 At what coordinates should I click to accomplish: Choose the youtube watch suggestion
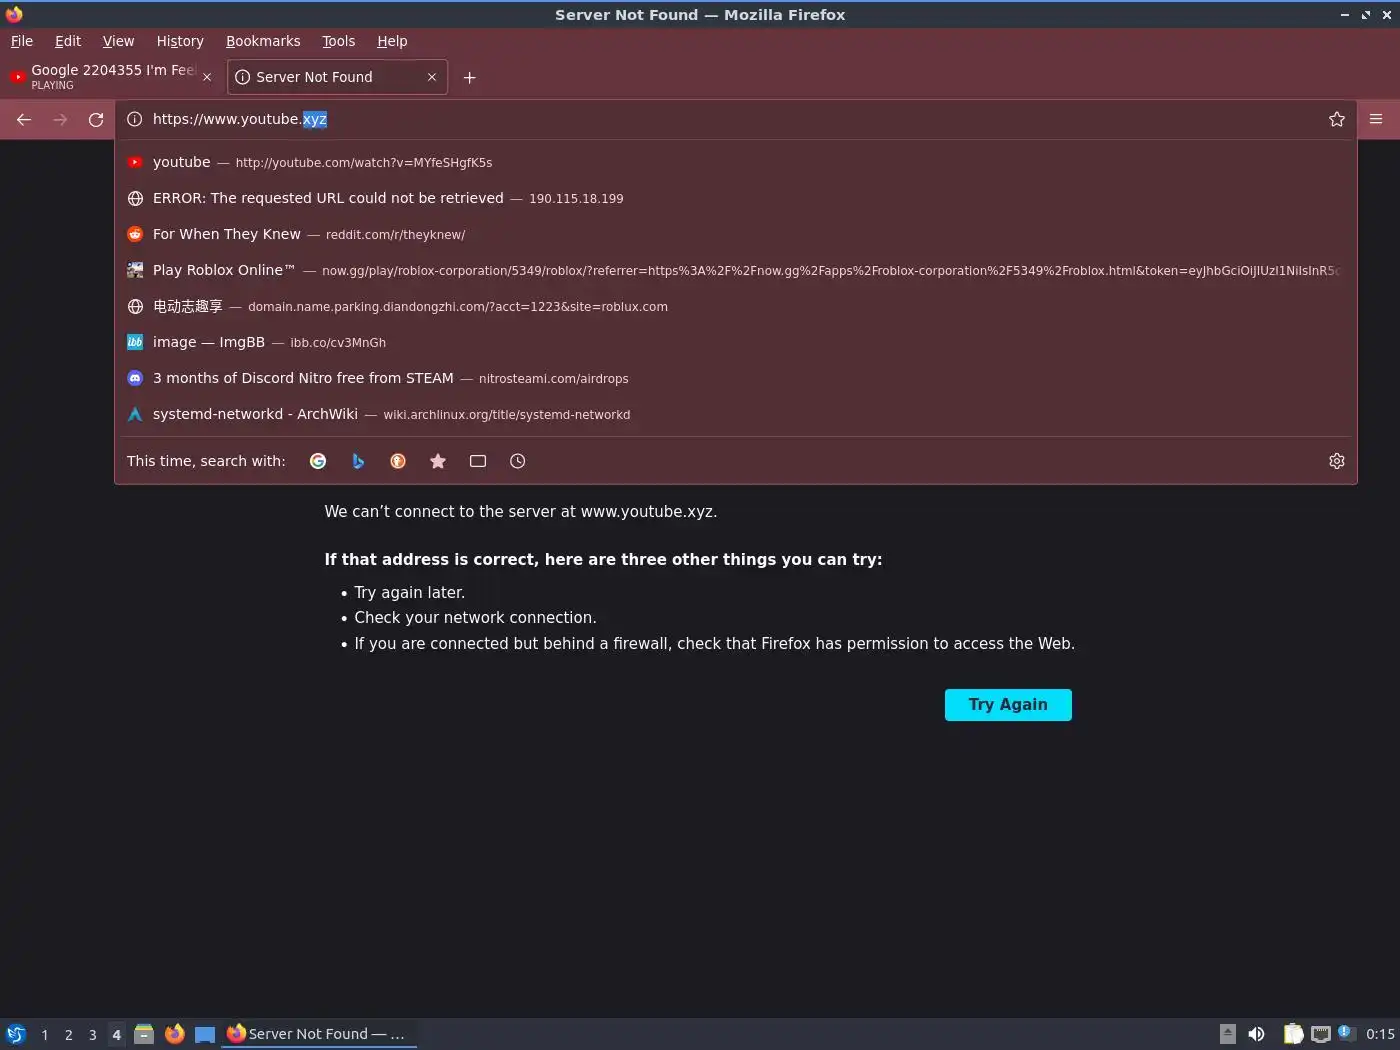735,162
